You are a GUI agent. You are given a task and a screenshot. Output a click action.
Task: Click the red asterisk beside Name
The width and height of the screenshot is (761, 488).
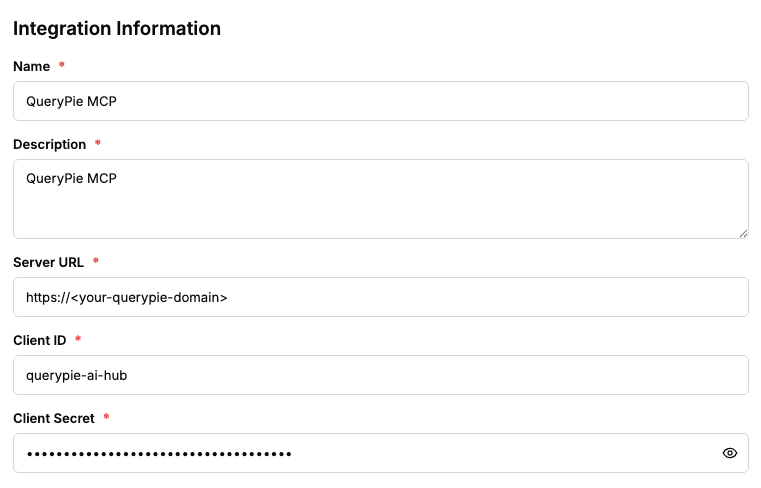coord(62,66)
